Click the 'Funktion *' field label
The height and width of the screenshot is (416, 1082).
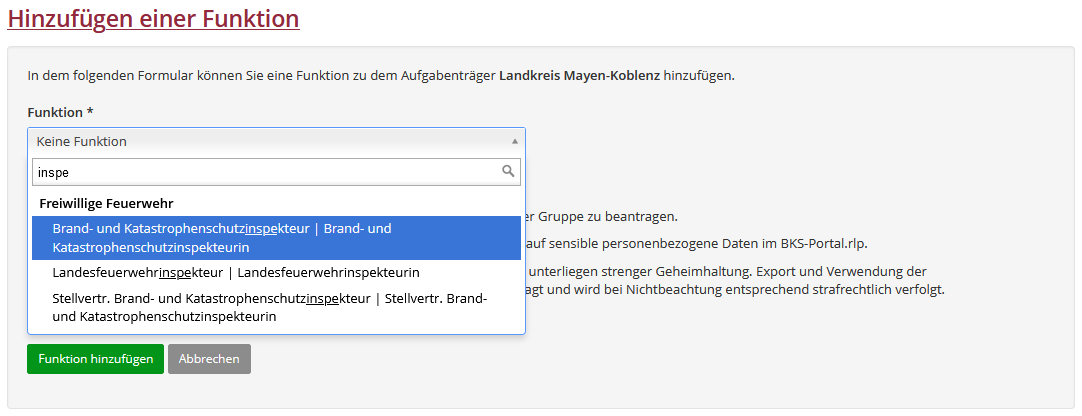[55, 112]
